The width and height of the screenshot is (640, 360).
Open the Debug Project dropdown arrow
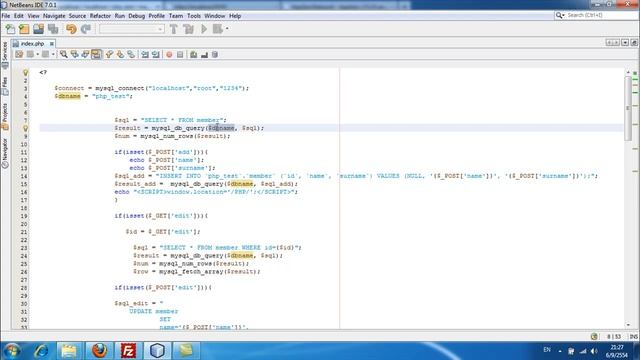click(x=227, y=29)
